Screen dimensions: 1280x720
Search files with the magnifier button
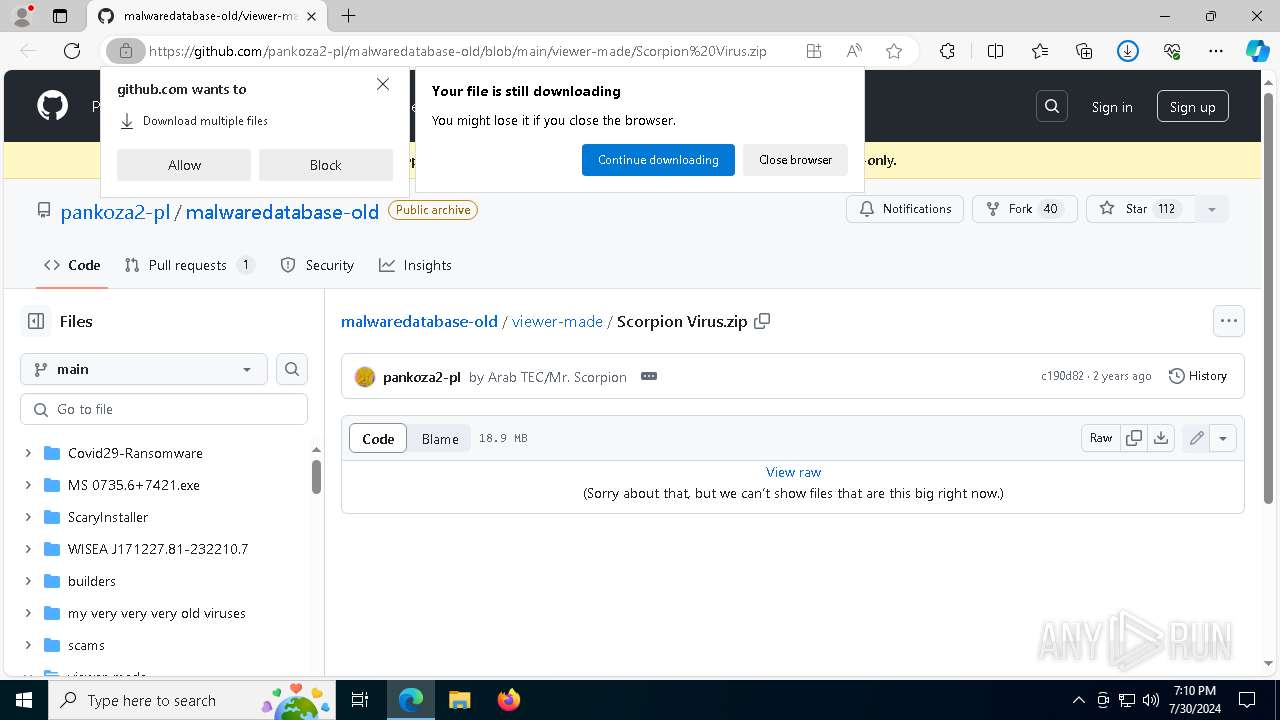tap(292, 369)
